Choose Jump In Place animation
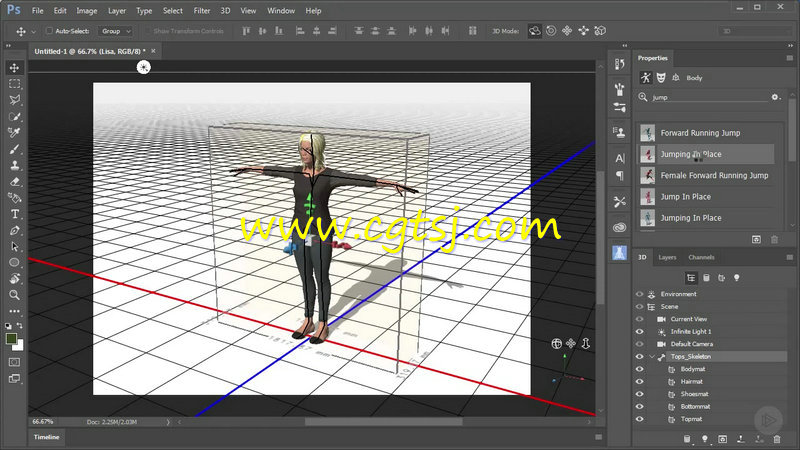The image size is (800, 450). tap(706, 197)
